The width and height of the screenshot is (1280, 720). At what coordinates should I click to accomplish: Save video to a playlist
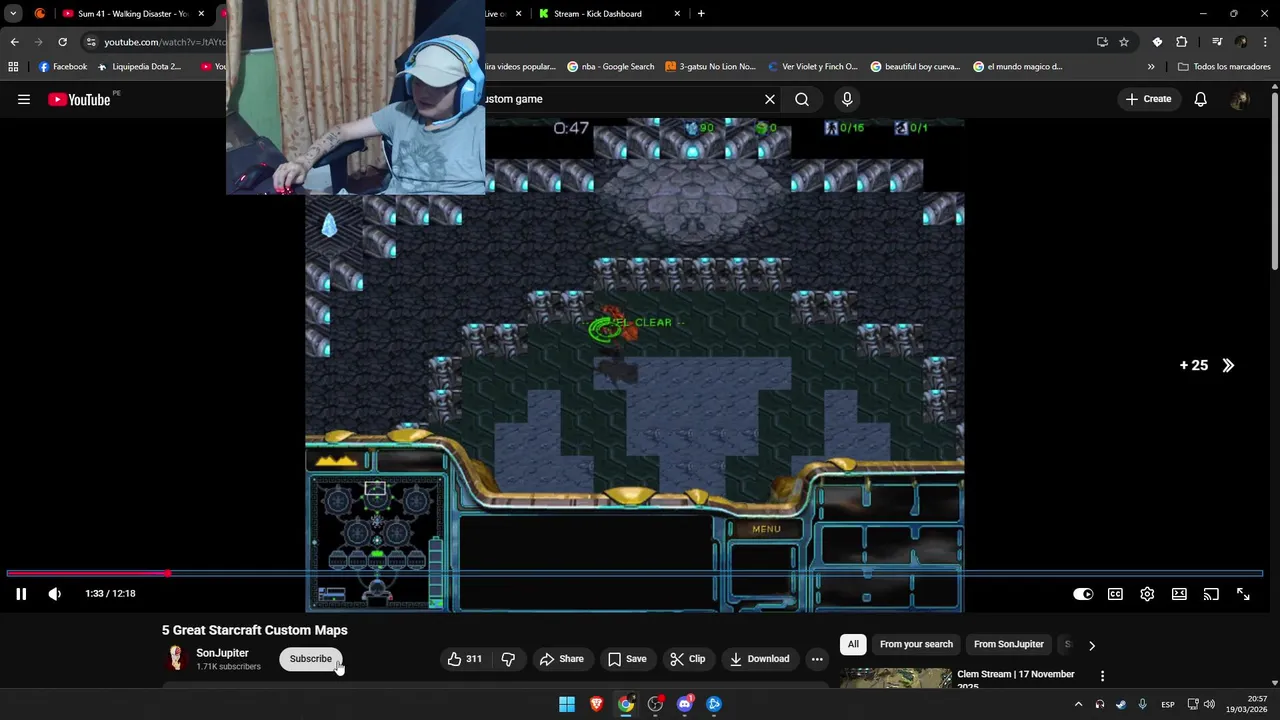click(627, 659)
